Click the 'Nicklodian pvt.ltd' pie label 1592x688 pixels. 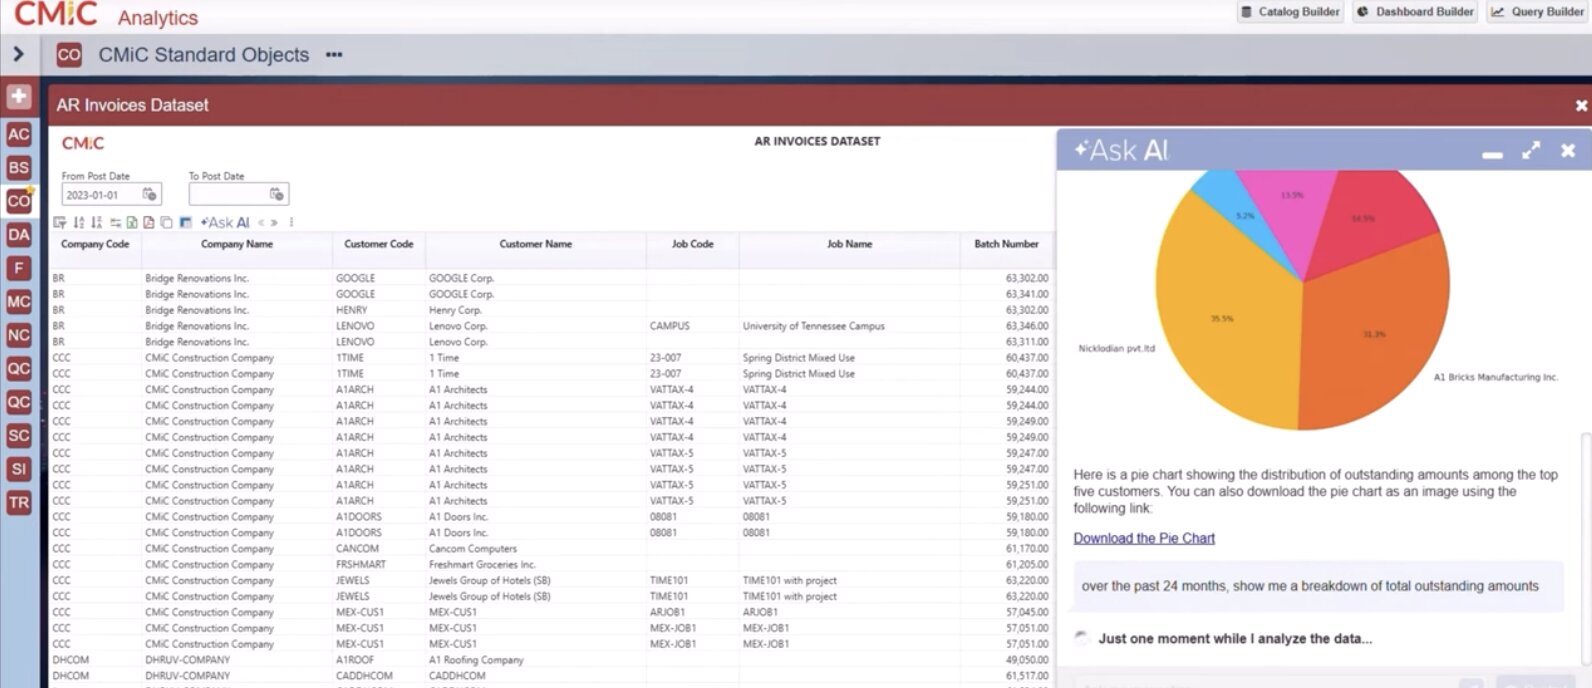1116,349
